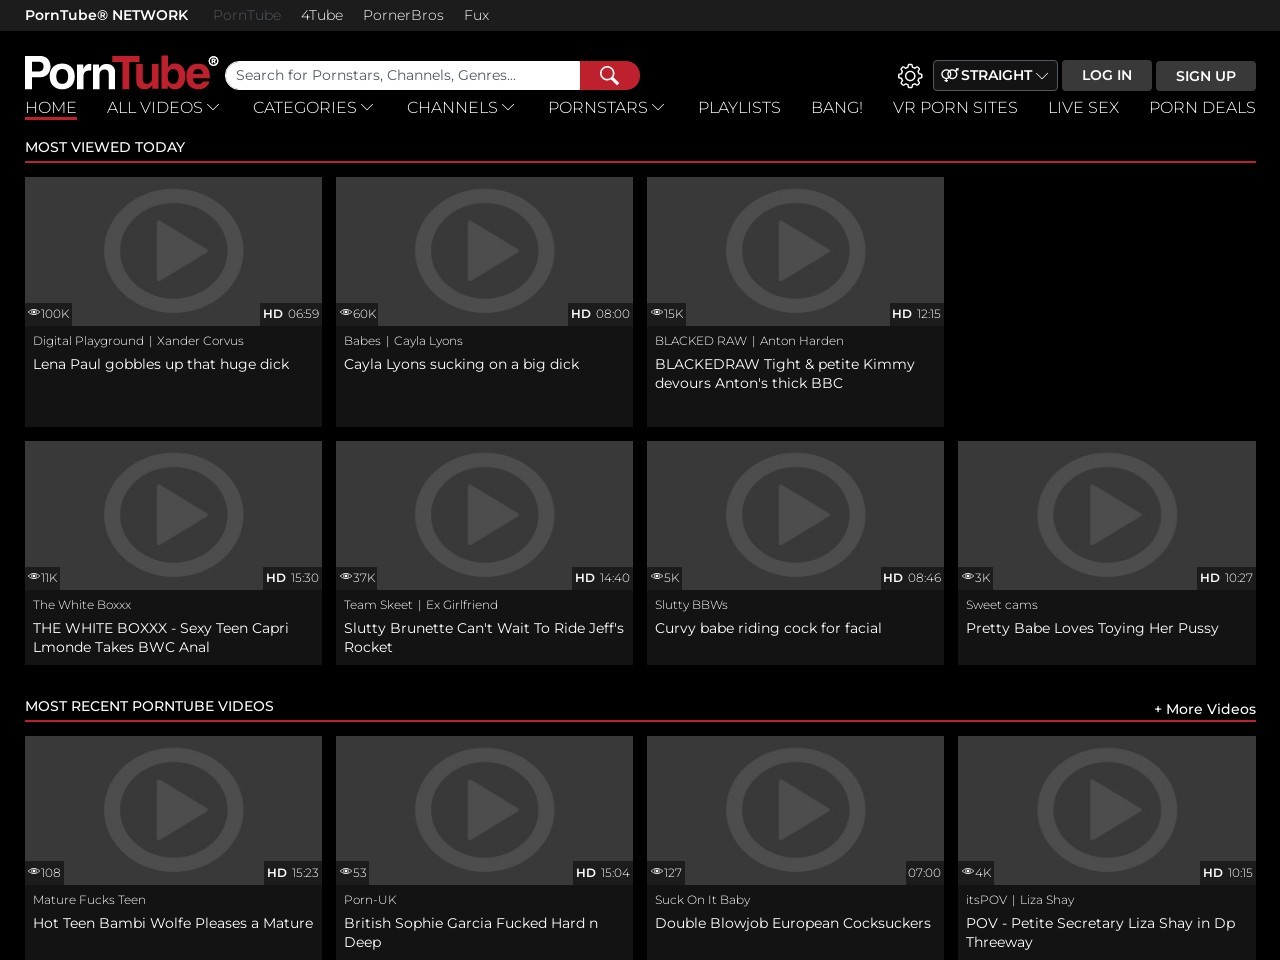Click the play icon on the 10:27 video
The width and height of the screenshot is (1280, 960).
pos(1106,514)
